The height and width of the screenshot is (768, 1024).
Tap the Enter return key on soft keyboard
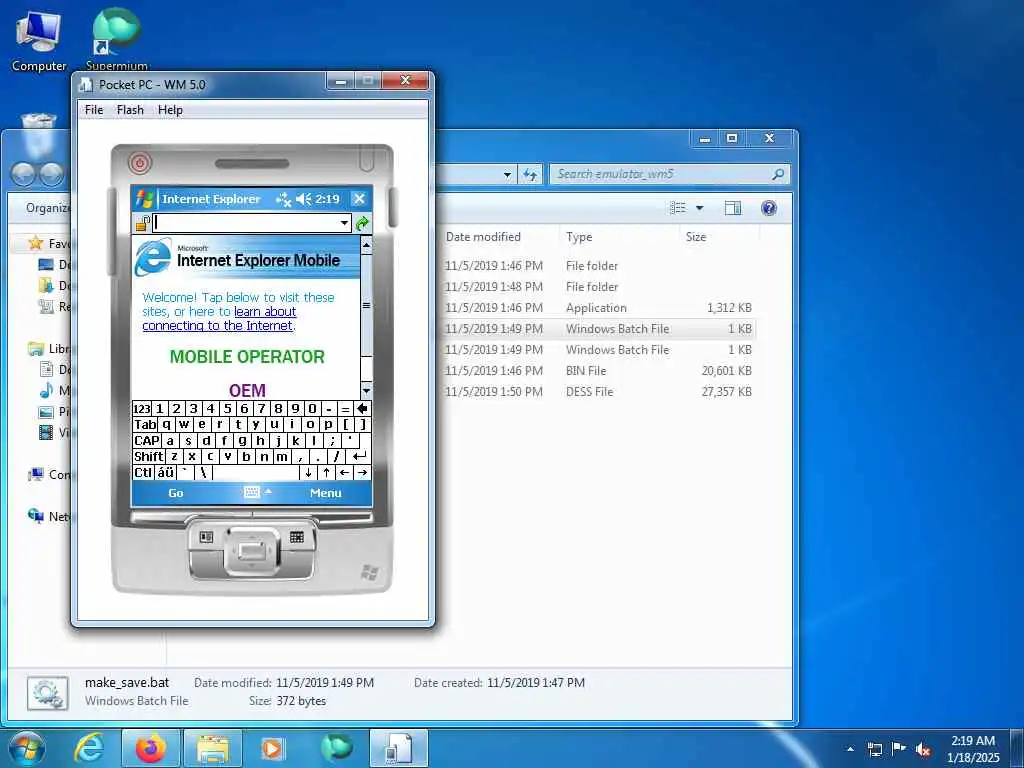click(359, 456)
